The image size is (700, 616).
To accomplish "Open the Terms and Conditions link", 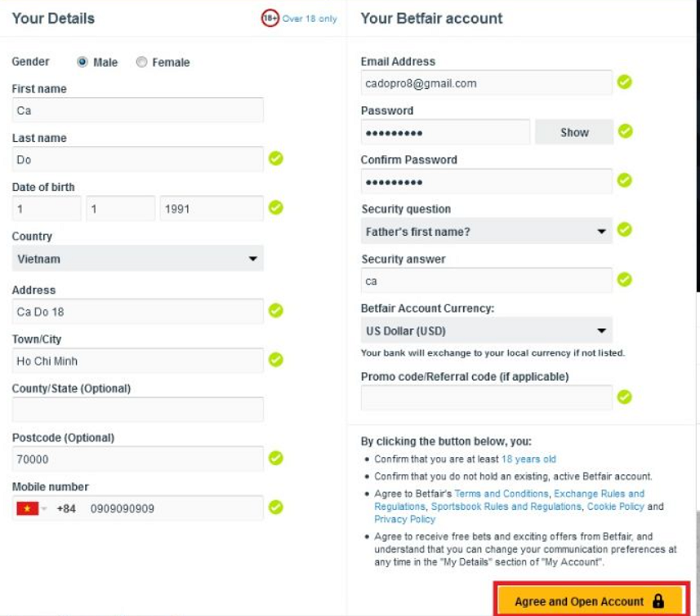I will coord(501,494).
